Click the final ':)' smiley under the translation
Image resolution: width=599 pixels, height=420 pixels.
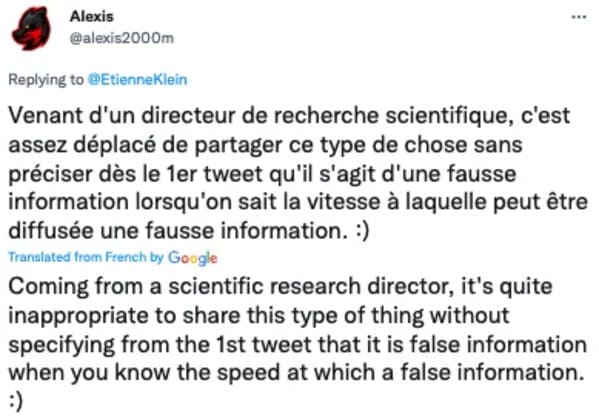click(16, 402)
